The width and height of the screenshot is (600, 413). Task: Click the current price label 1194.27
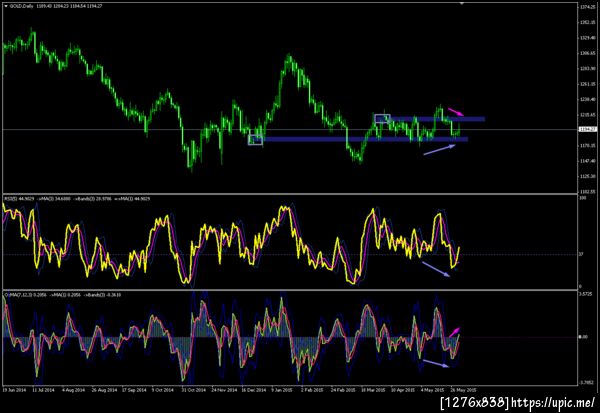(x=588, y=129)
